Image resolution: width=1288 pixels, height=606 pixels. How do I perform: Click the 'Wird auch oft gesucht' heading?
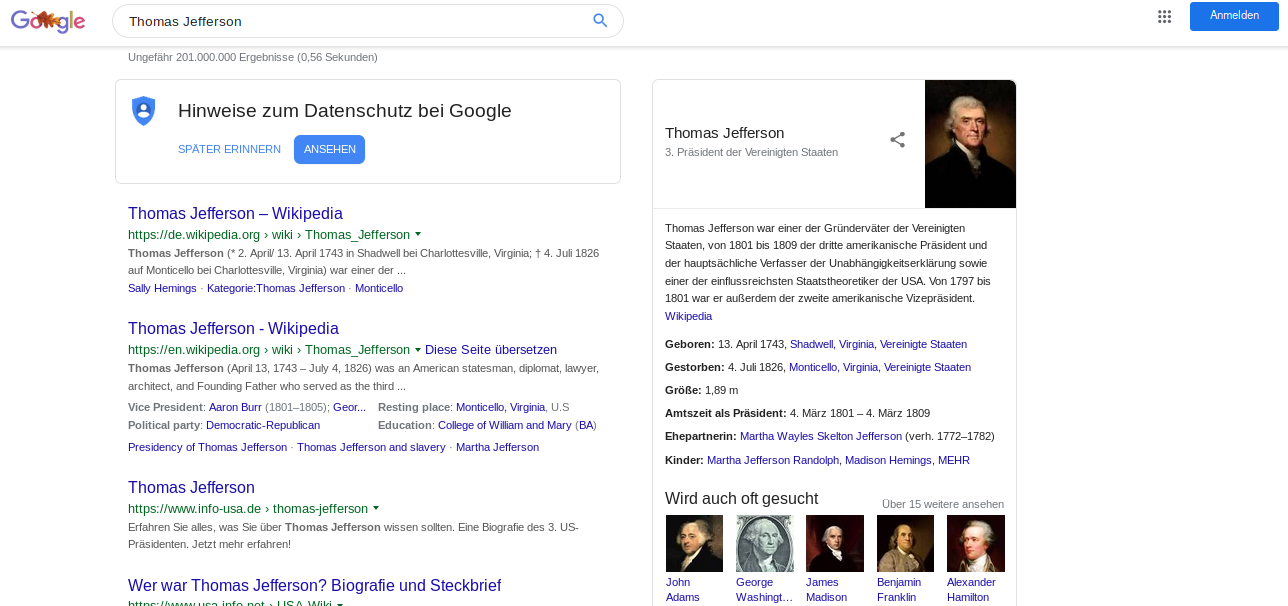[741, 498]
